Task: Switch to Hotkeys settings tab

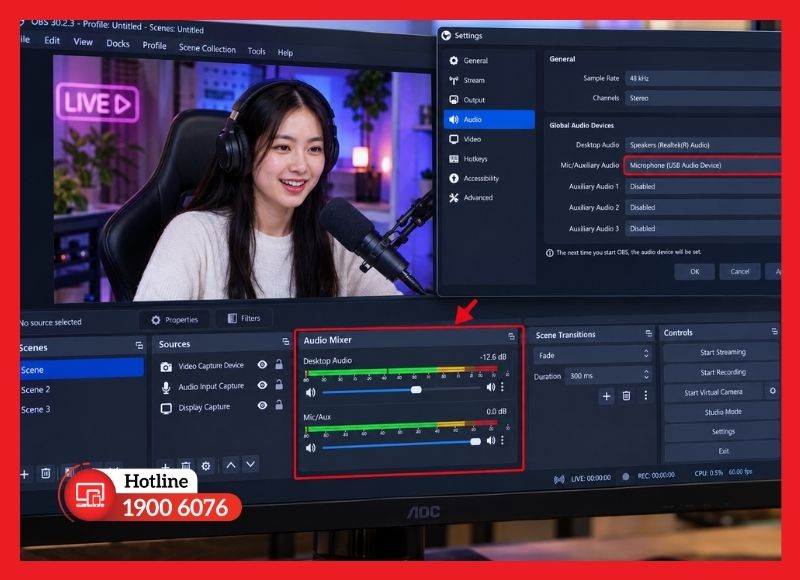Action: pos(489,159)
